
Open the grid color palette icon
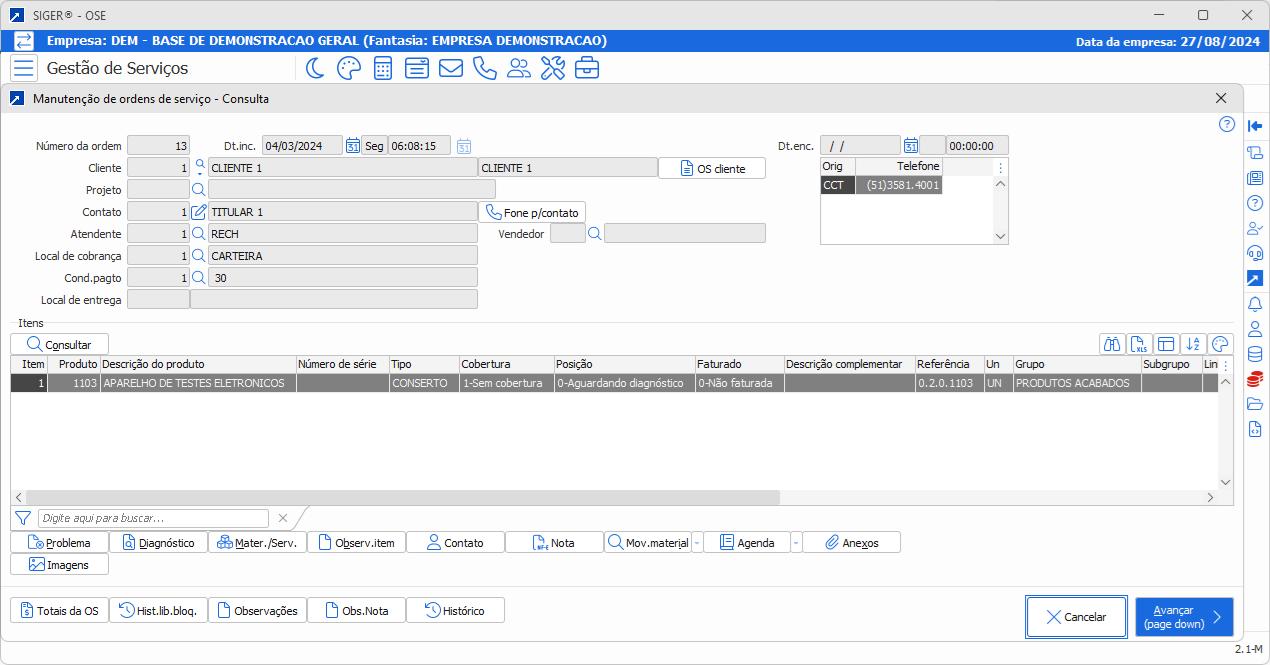[1220, 344]
